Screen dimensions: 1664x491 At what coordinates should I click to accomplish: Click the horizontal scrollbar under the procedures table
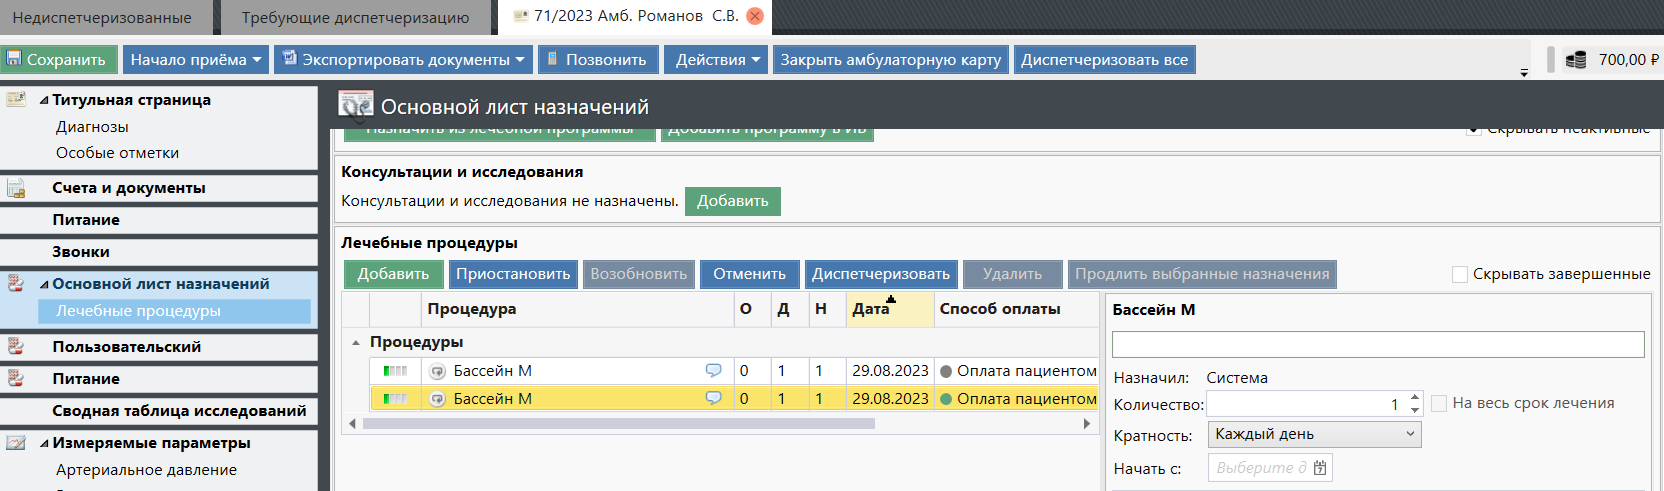618,424
